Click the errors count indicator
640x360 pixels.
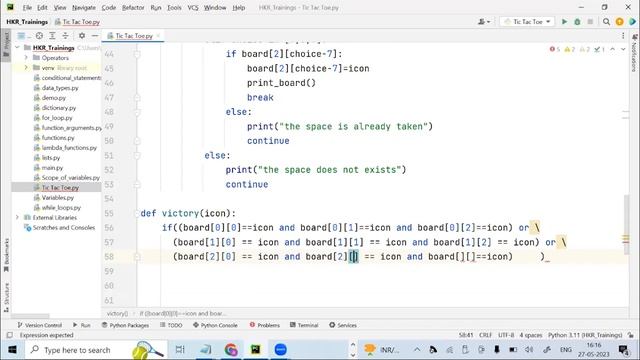click(x=555, y=49)
